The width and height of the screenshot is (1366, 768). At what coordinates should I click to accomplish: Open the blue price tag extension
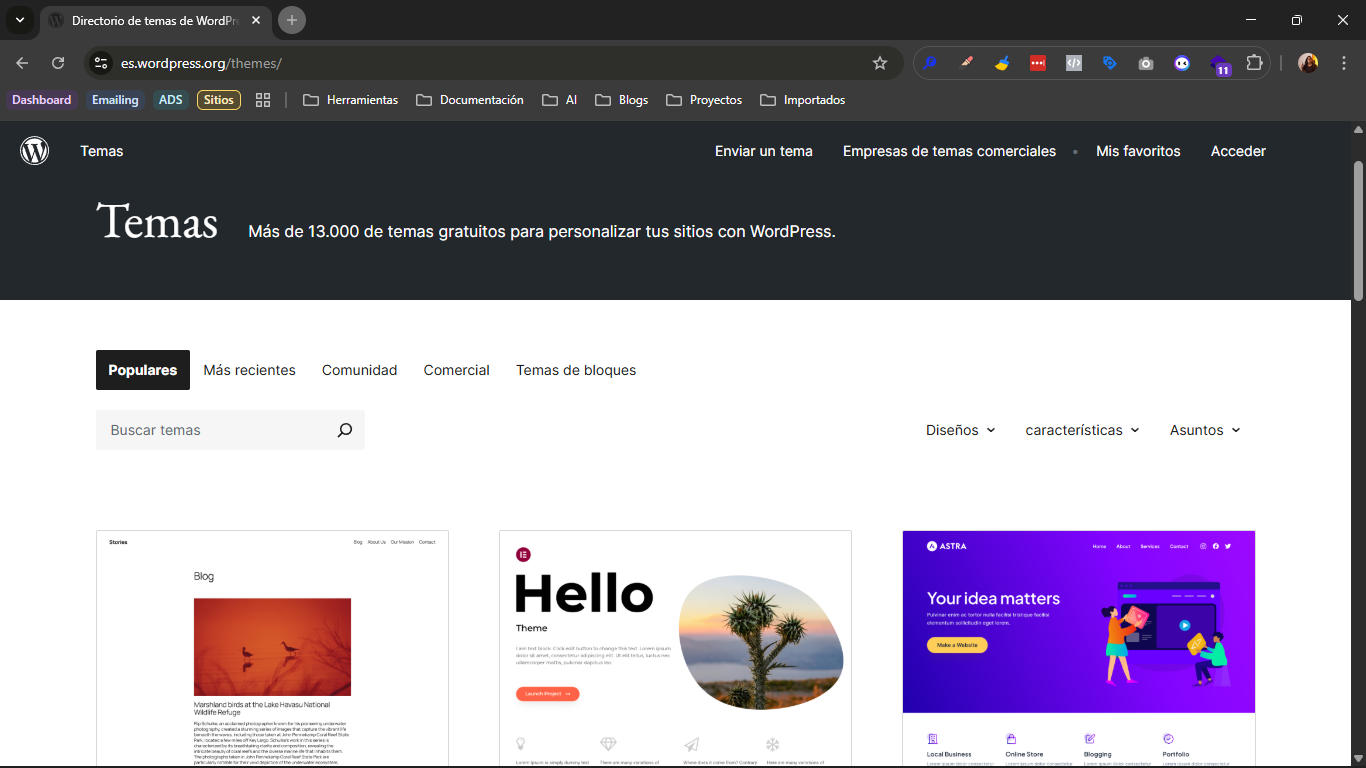tap(1110, 62)
